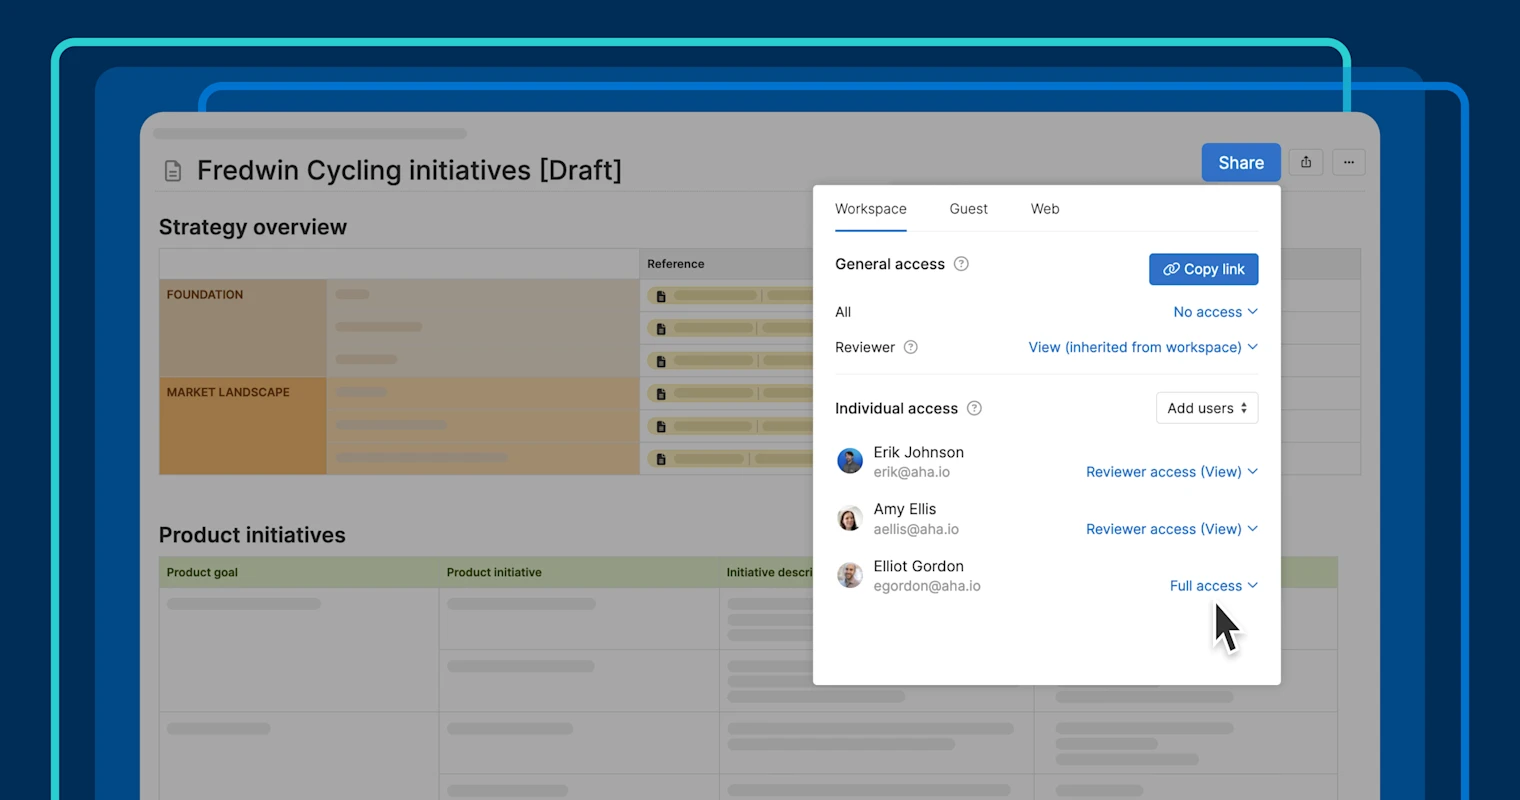Open the Reviewer inherited access dropdown

1142,347
